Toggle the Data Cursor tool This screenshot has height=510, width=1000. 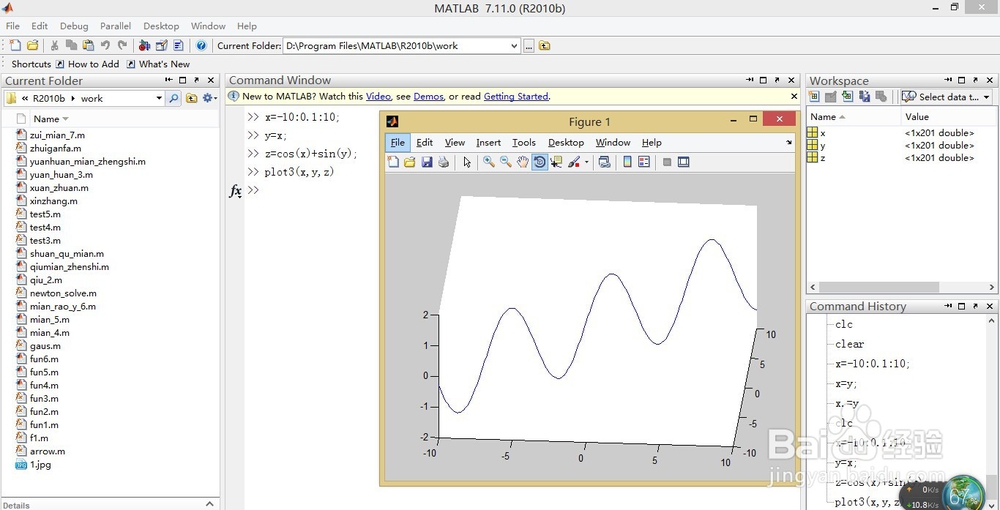[556, 162]
